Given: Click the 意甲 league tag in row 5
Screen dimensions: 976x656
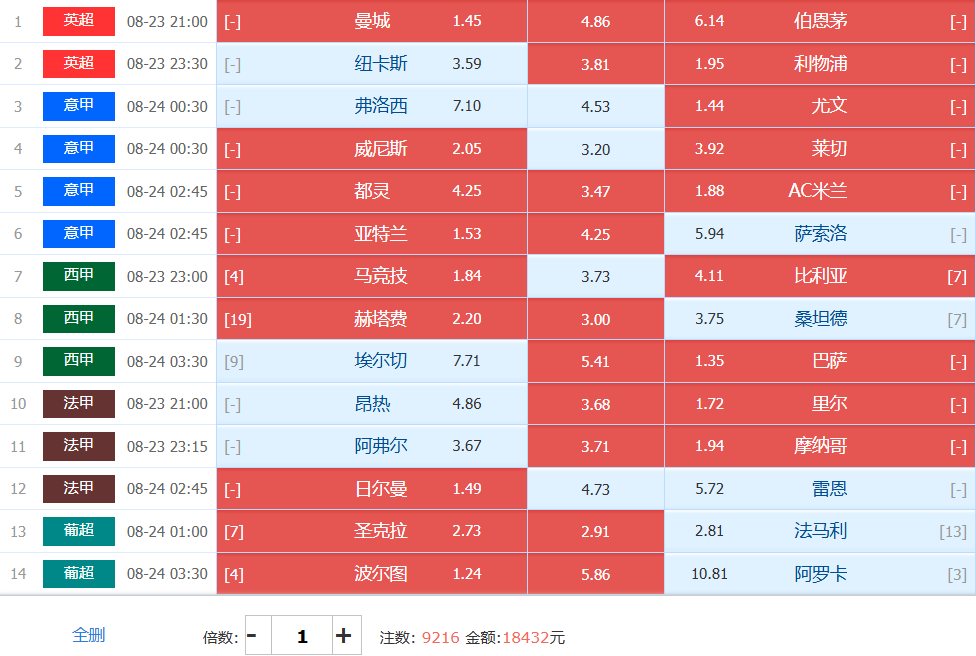Looking at the screenshot, I should pyautogui.click(x=79, y=191).
